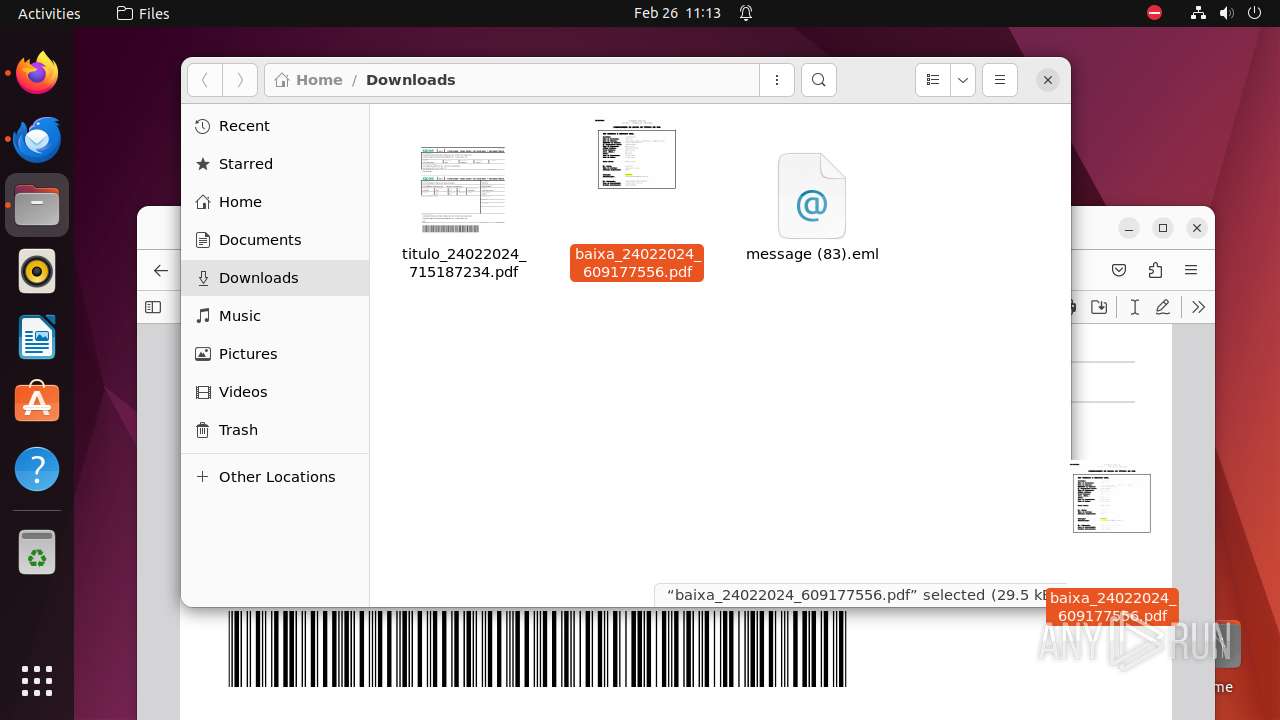Show Applications grid in the dock

[37, 680]
